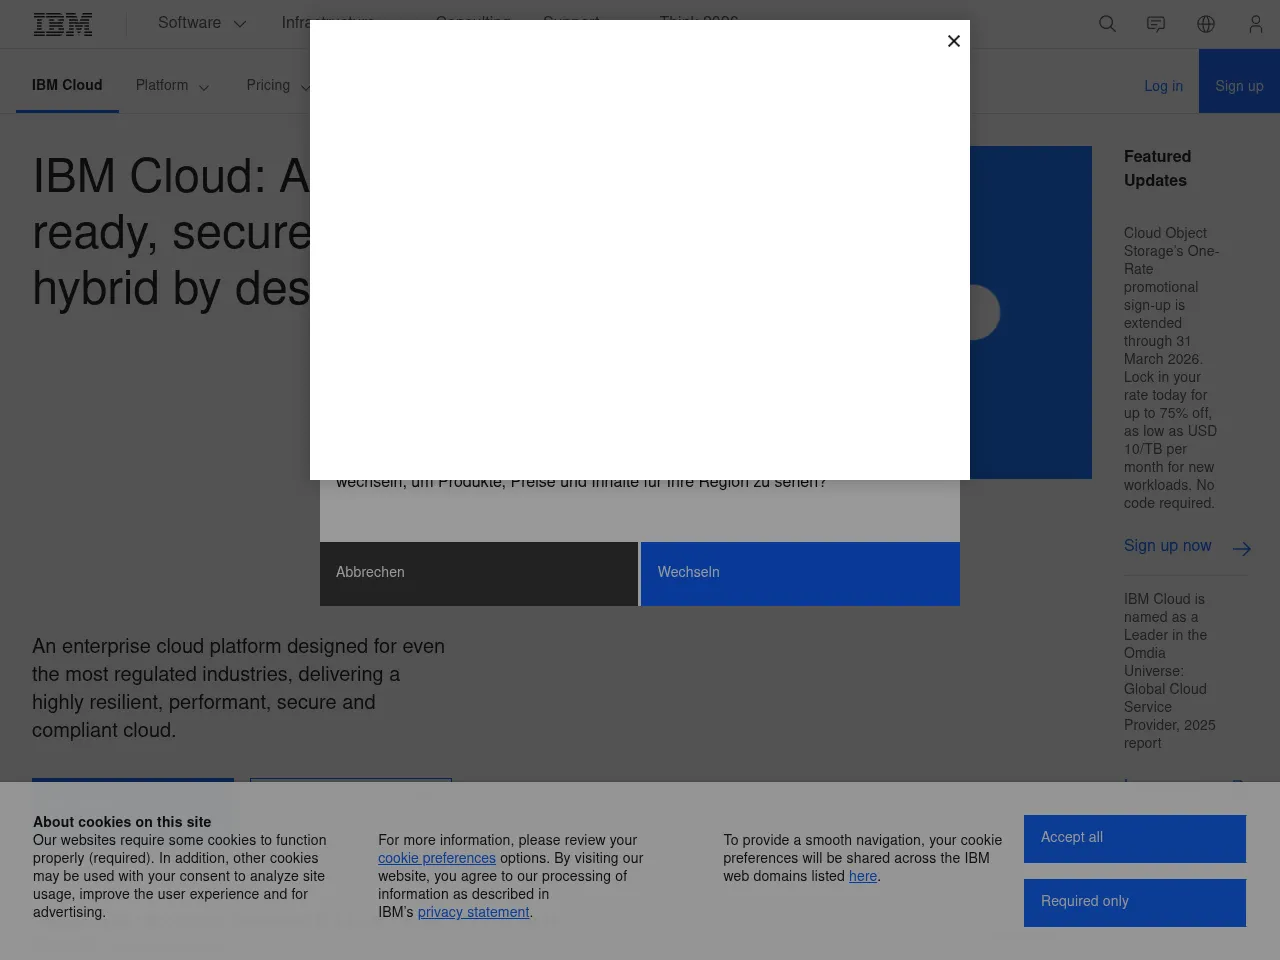Dismiss the region dialog with the X
Viewport: 1280px width, 960px height.
point(953,41)
